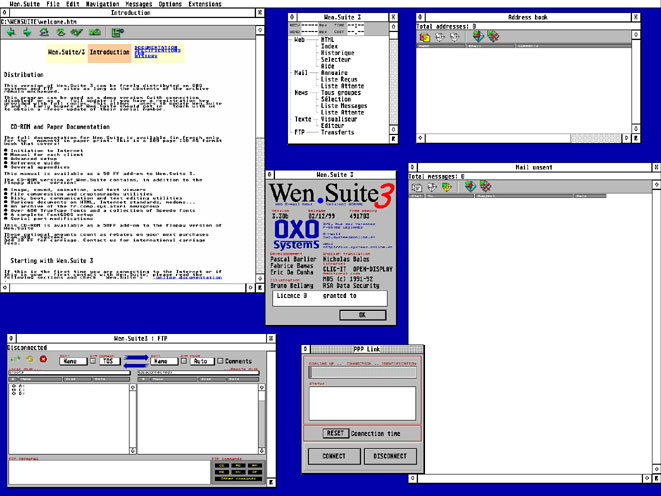Viewport: 661px width, 496px height.
Task: Toggle the checkbox left of the Auto button
Action: (x=184, y=361)
